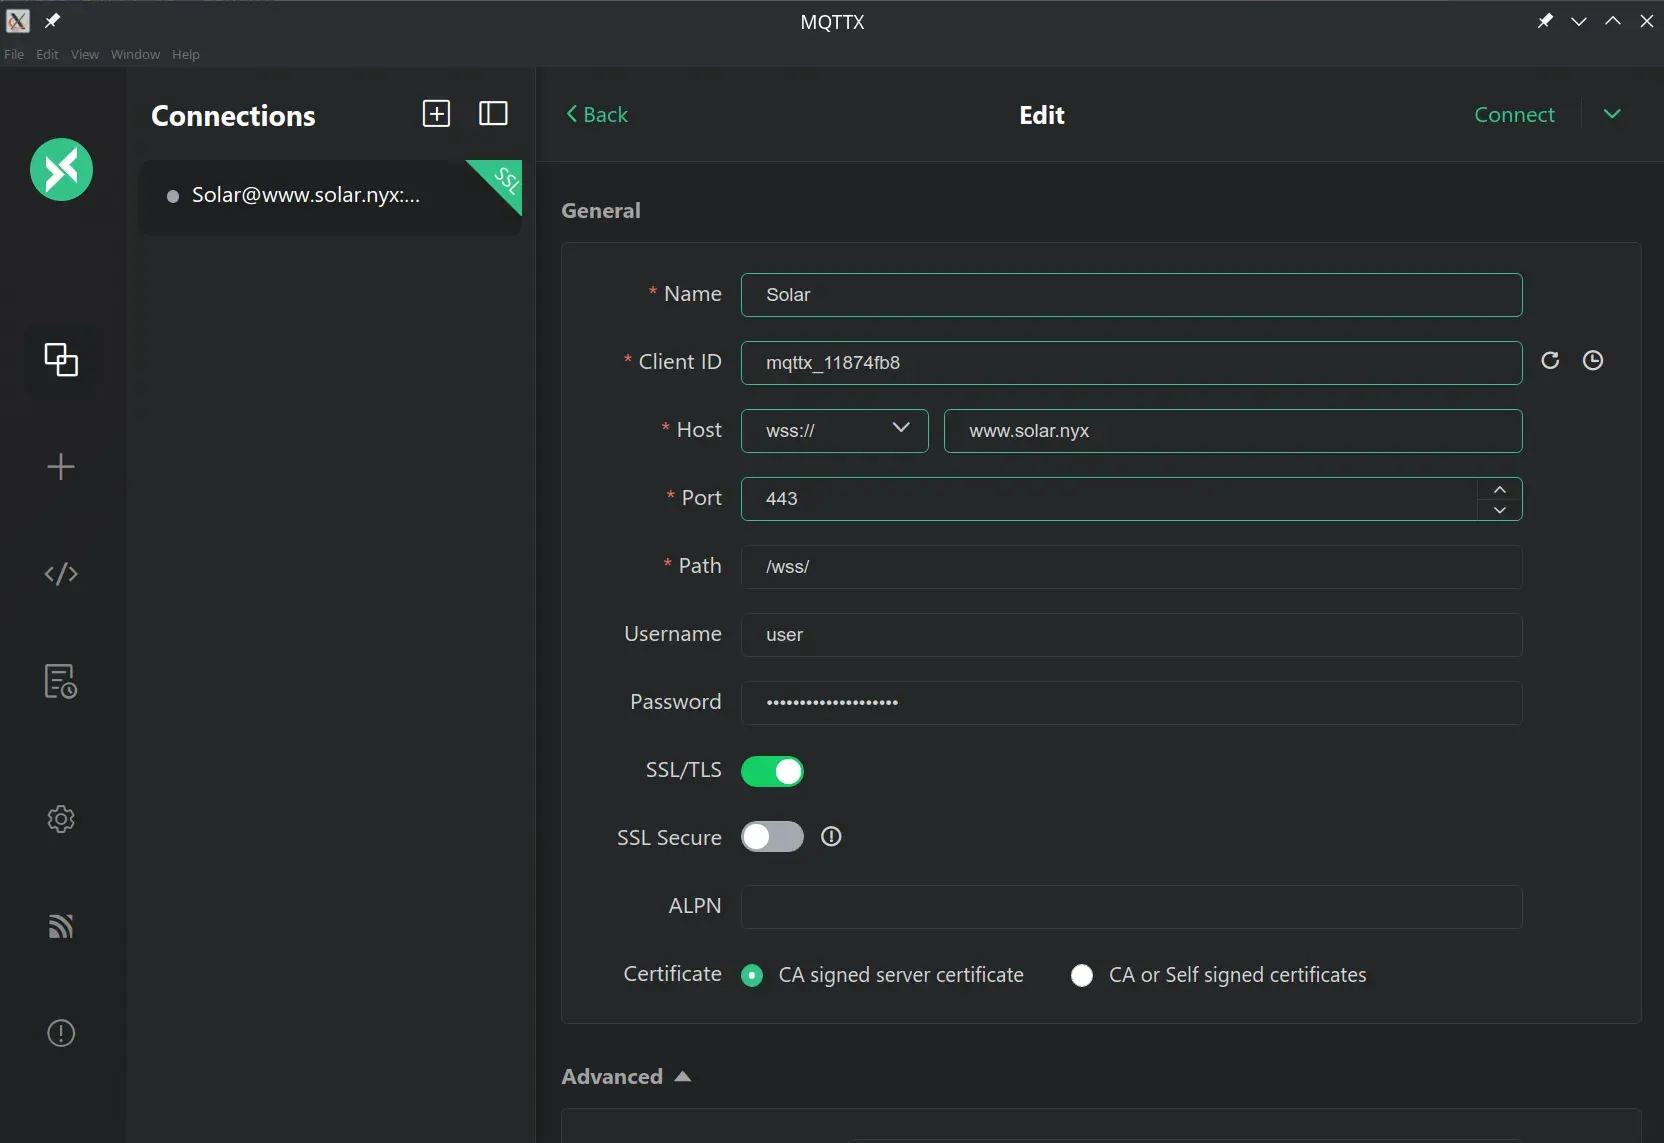1664x1143 pixels.
Task: Increase the Port value with up arrow
Action: click(x=1500, y=489)
